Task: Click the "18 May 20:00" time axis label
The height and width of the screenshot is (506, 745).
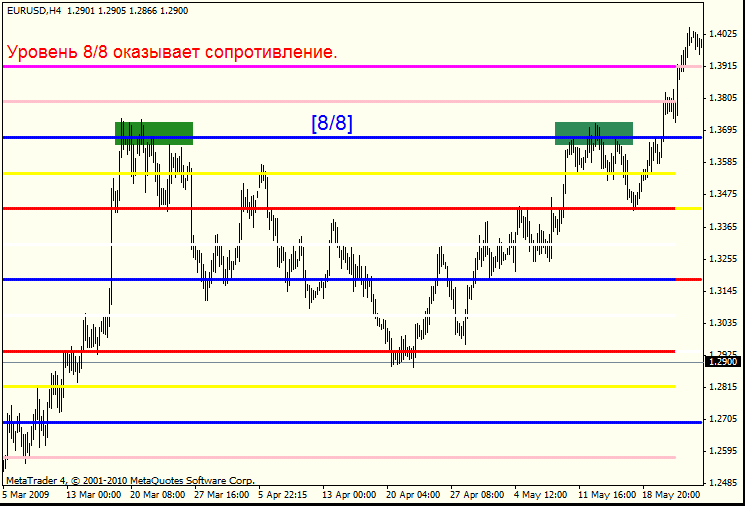Action: [671, 495]
